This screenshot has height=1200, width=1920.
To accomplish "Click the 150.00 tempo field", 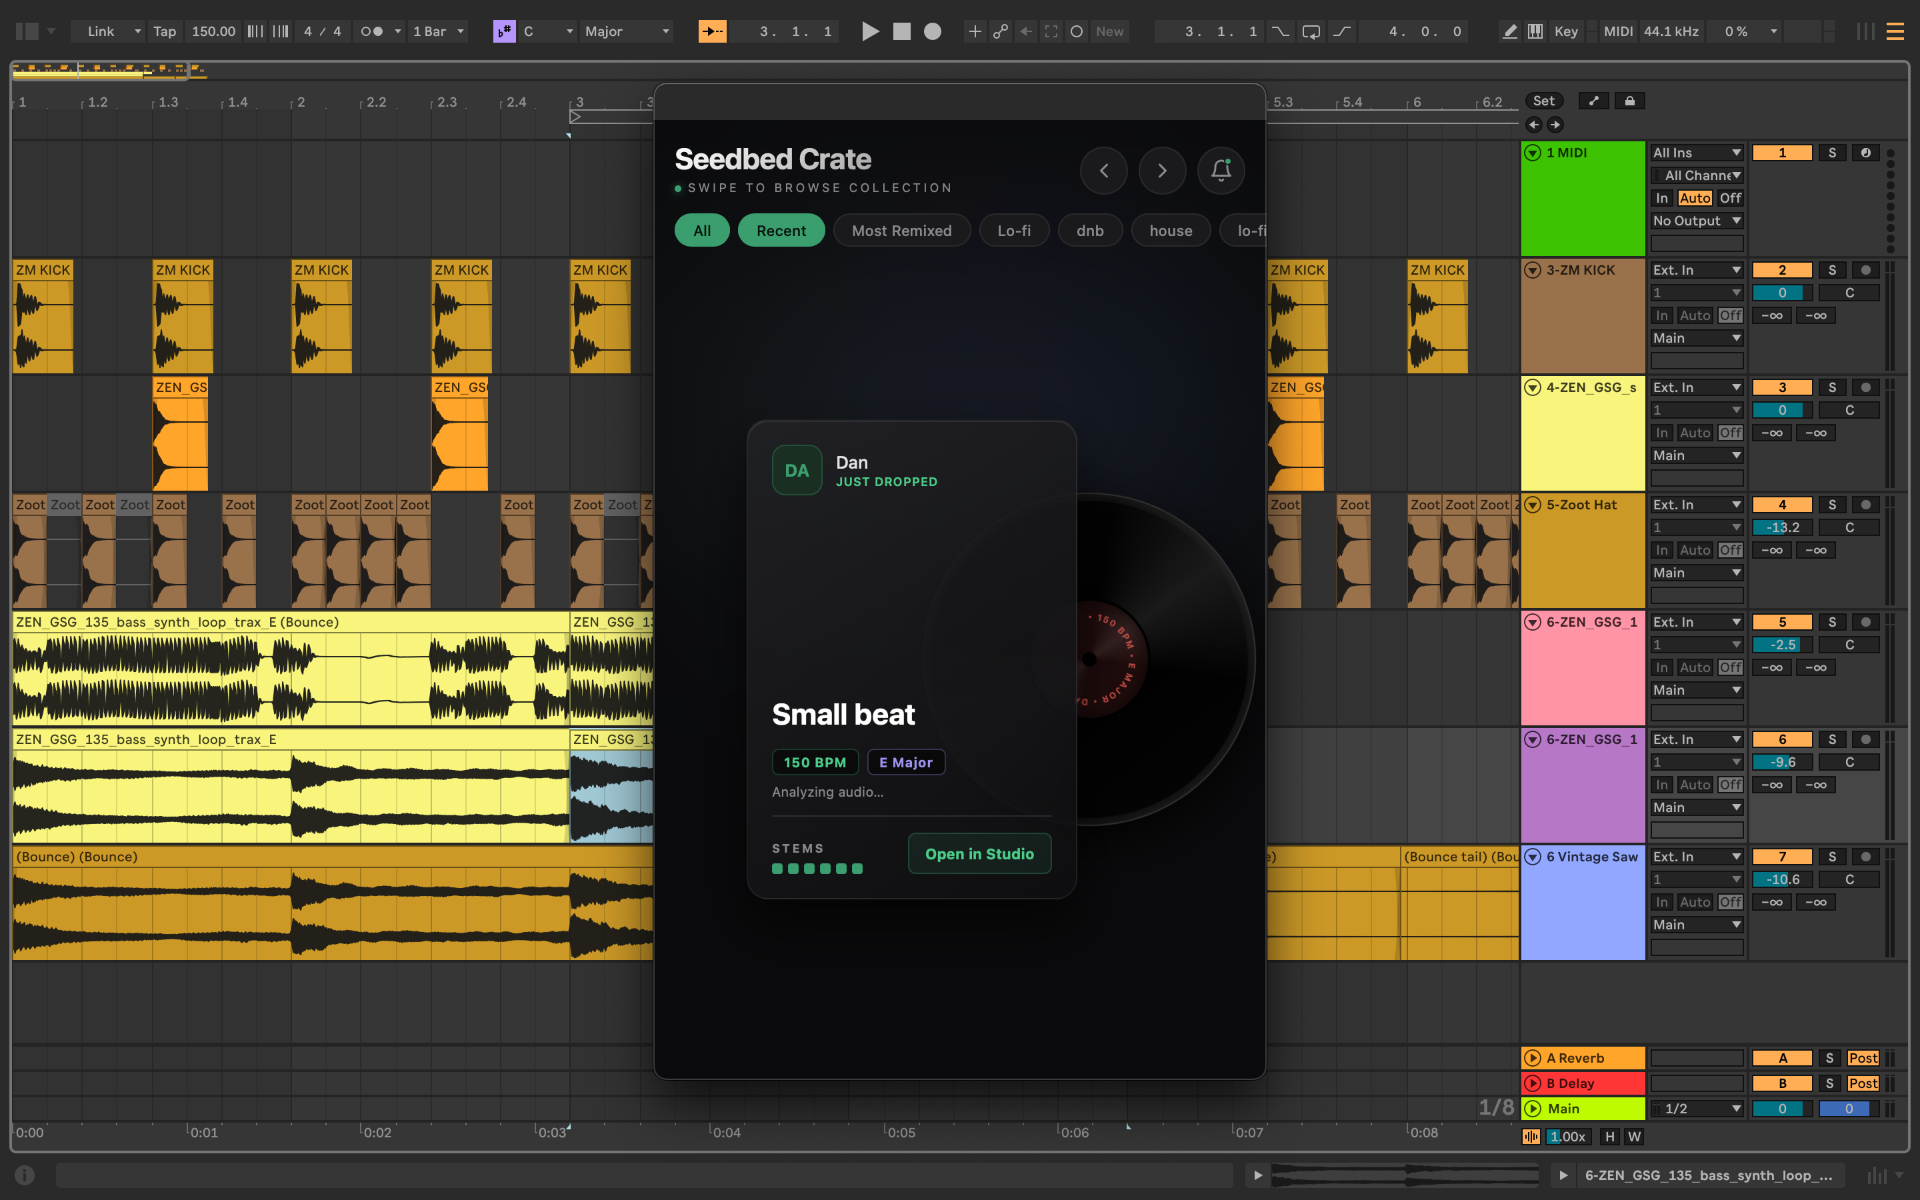I will (213, 31).
